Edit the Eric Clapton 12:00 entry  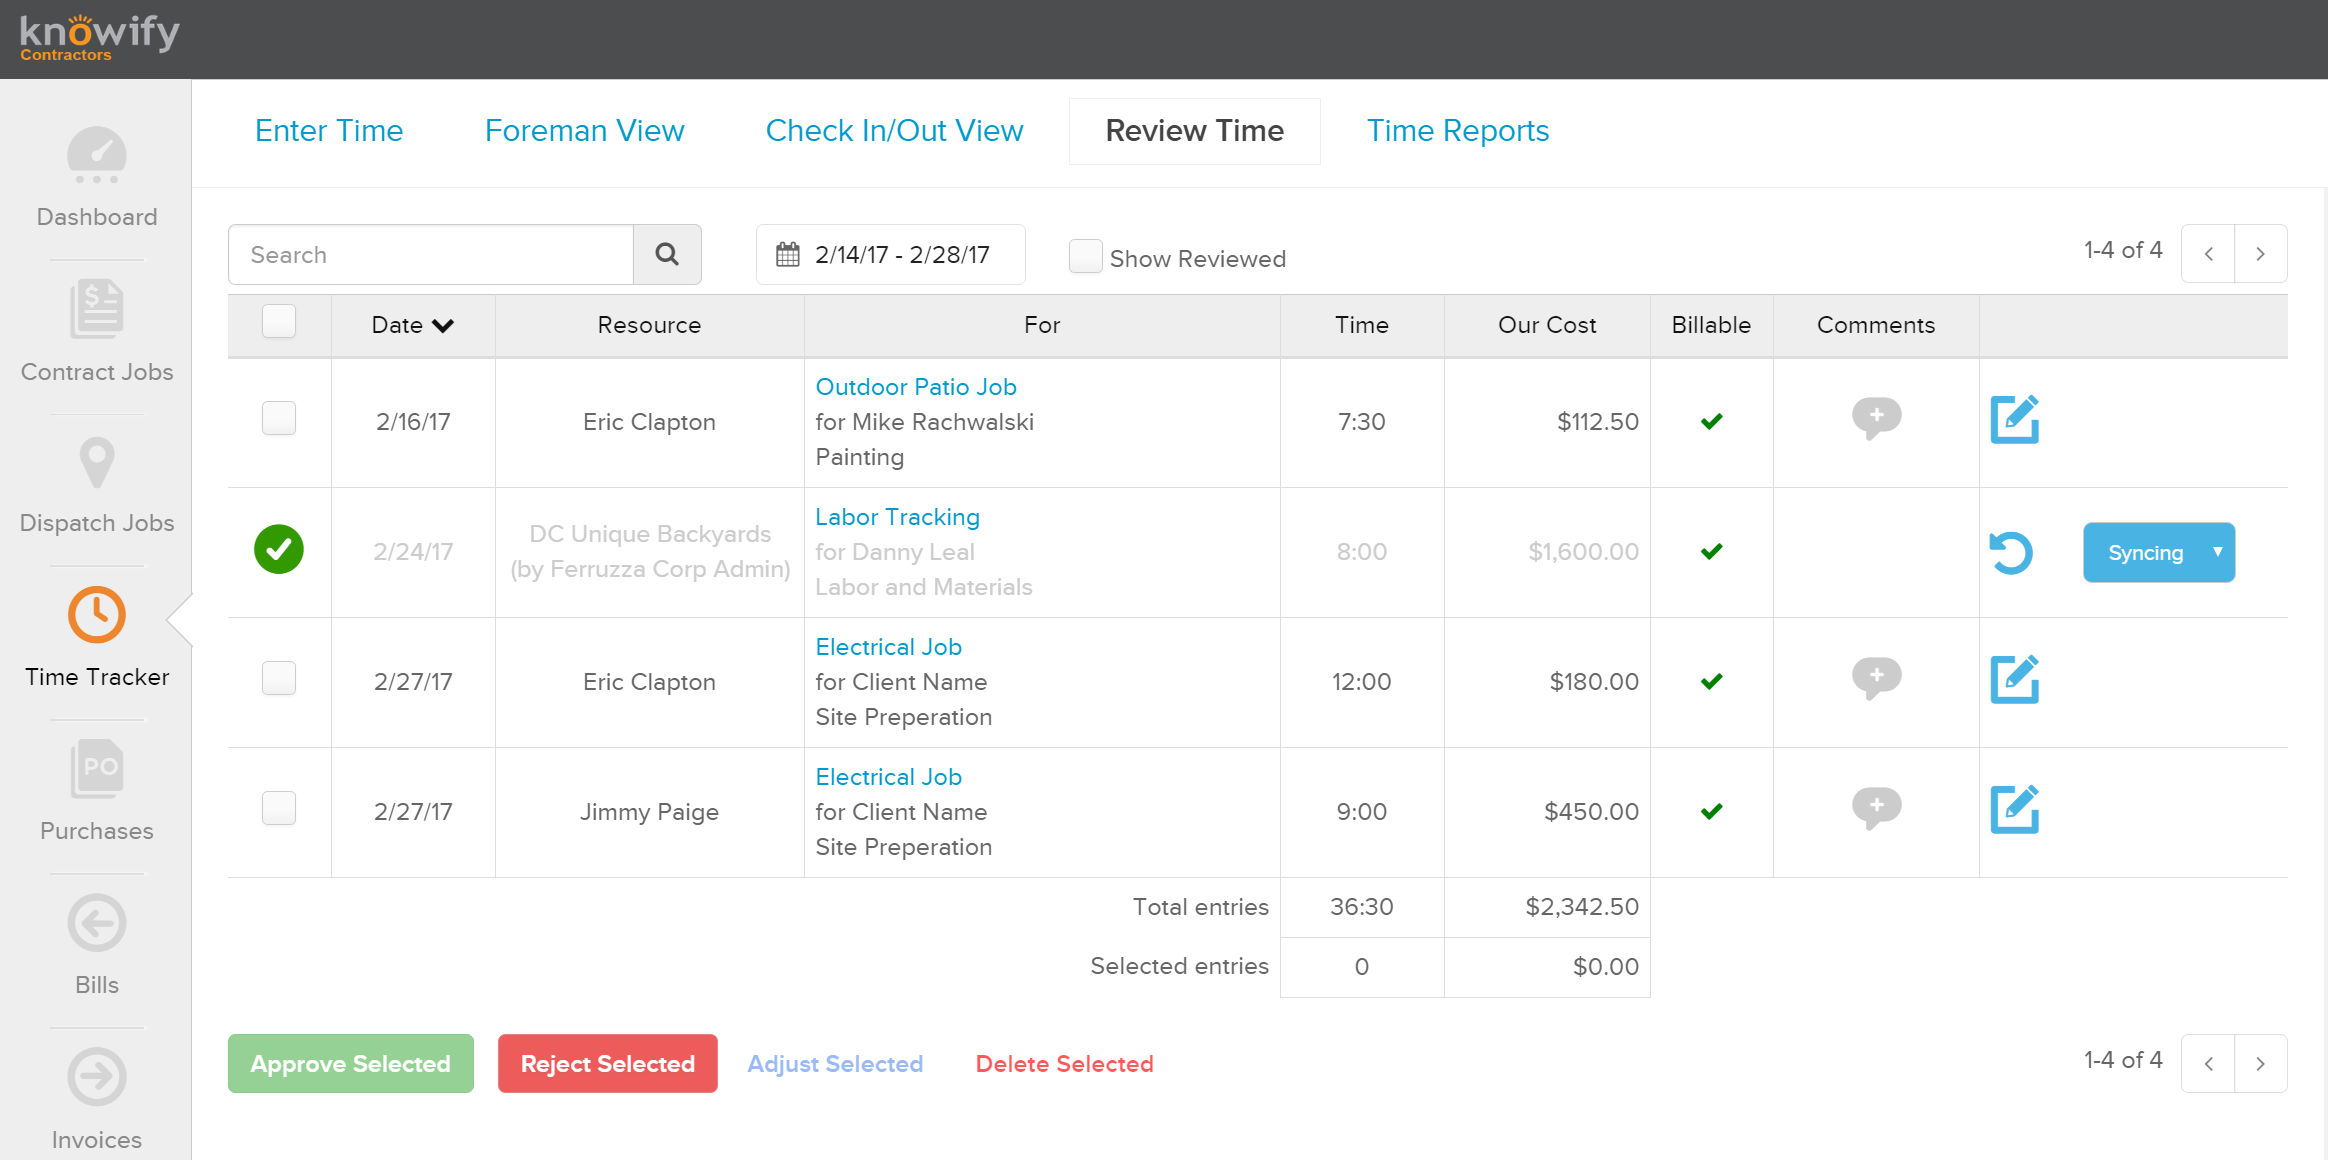(x=2015, y=679)
